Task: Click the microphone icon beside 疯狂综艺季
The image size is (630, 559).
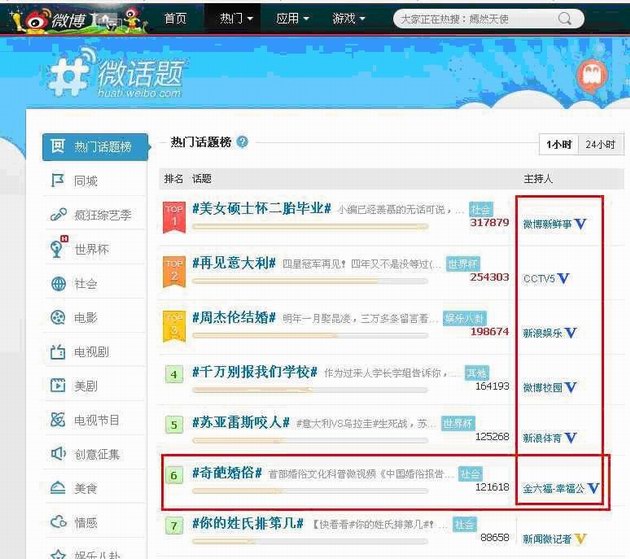Action: [x=58, y=215]
